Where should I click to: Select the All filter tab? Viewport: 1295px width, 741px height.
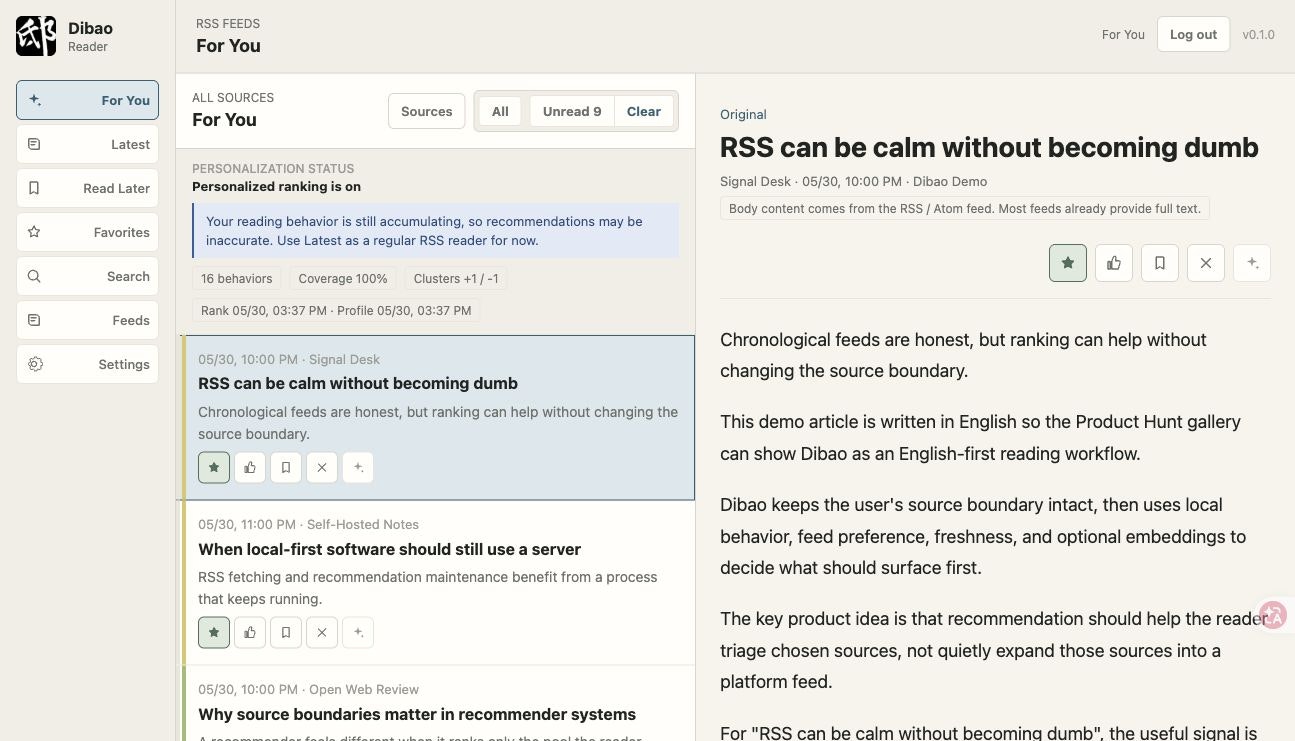pyautogui.click(x=500, y=111)
